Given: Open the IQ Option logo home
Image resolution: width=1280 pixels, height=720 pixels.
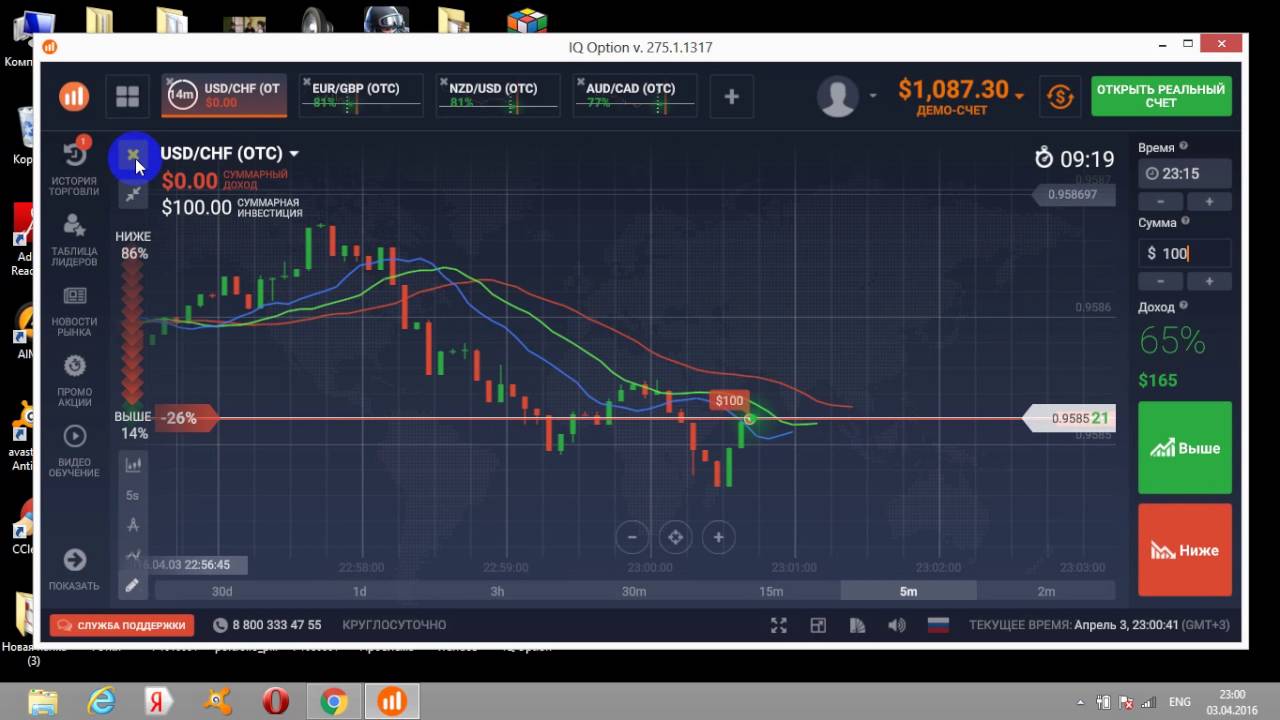Looking at the screenshot, I should coord(74,96).
